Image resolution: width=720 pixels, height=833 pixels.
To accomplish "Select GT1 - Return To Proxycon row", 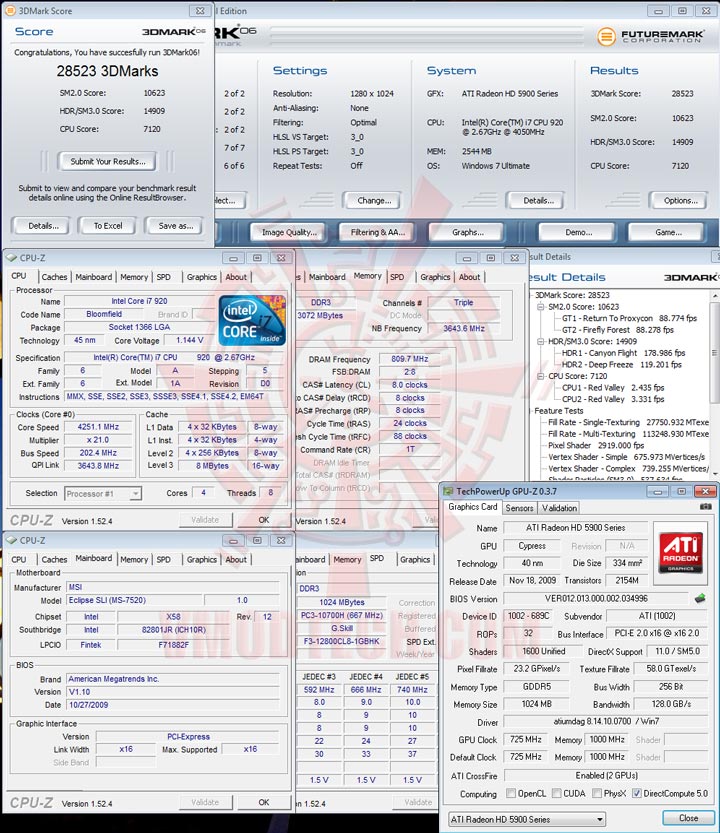I will pyautogui.click(x=629, y=318).
